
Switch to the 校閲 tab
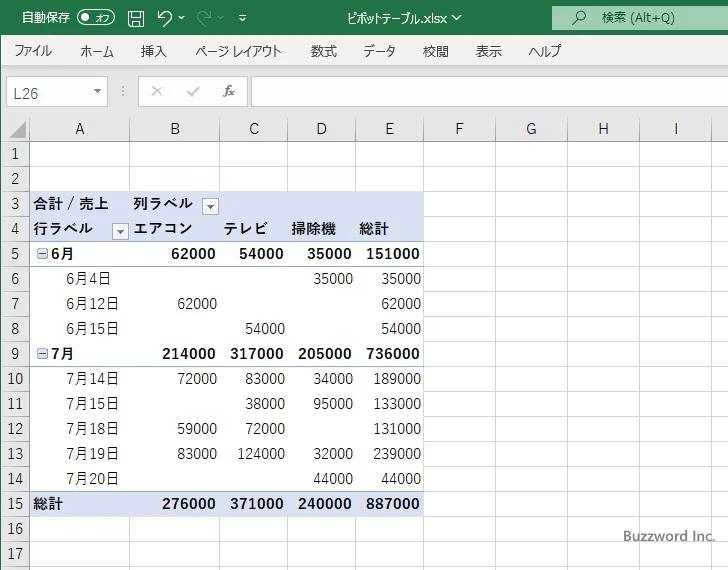436,51
